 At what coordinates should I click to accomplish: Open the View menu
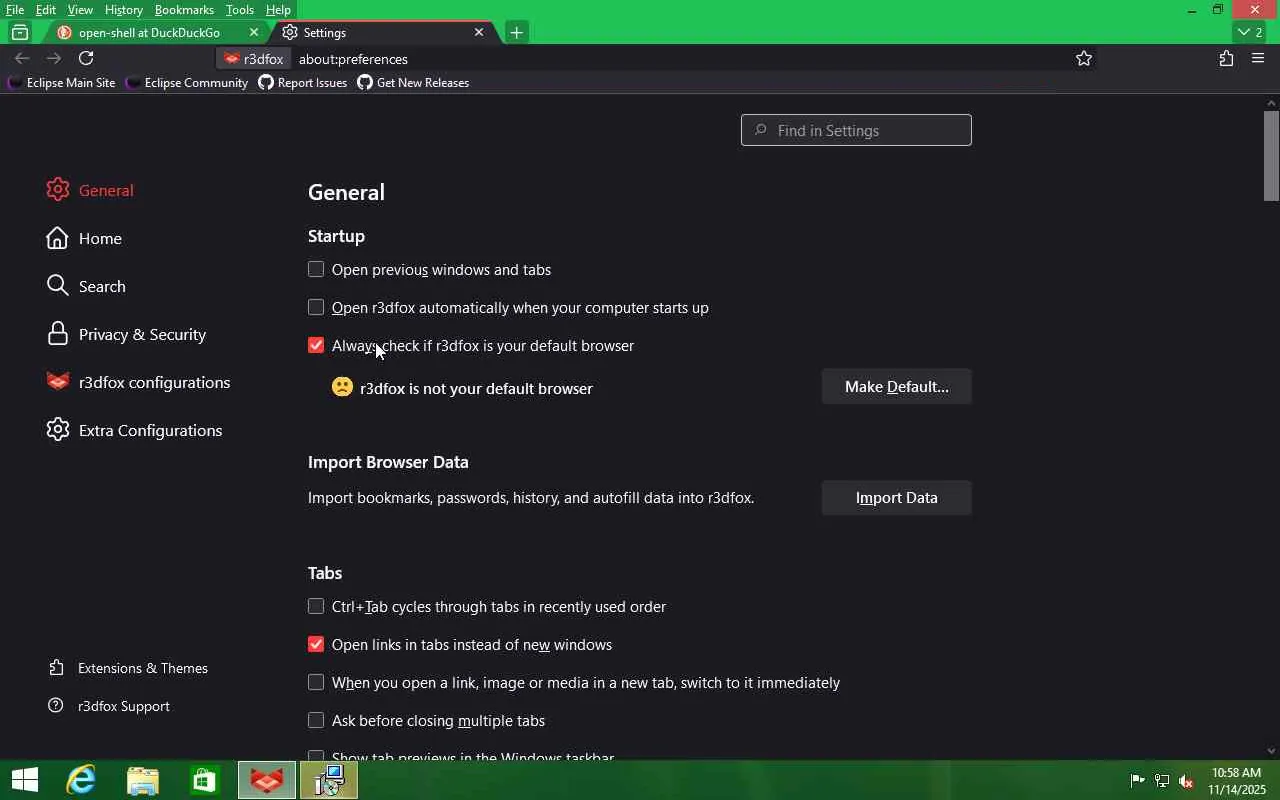tap(80, 10)
